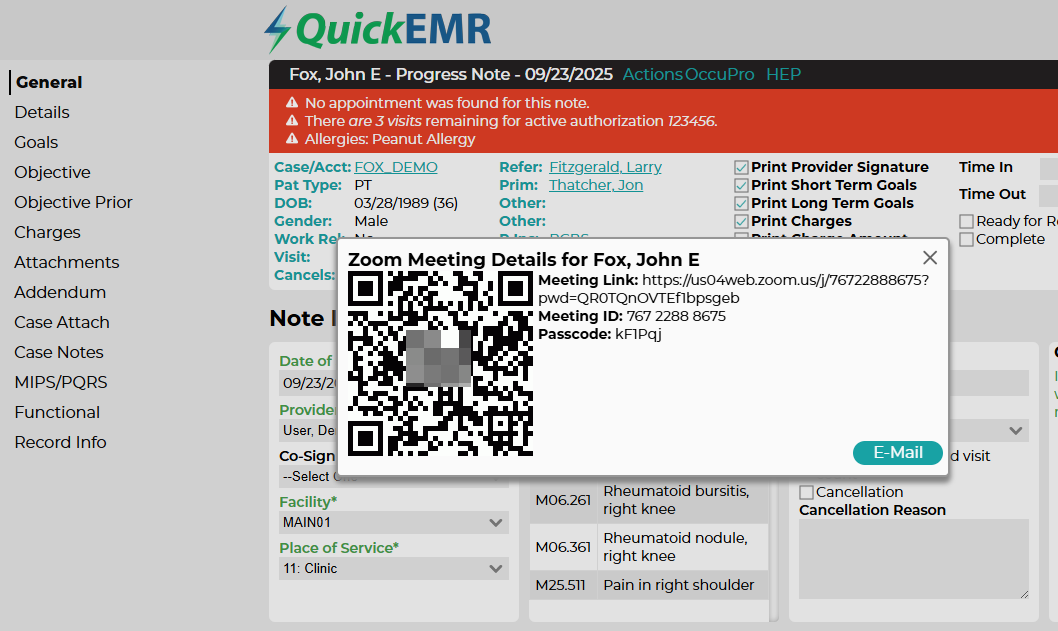Open the Actions menu
The width and height of the screenshot is (1058, 631).
pyautogui.click(x=652, y=74)
